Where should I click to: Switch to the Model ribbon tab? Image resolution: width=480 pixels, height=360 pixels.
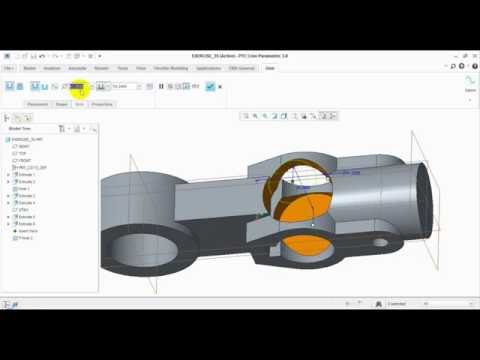coord(30,68)
